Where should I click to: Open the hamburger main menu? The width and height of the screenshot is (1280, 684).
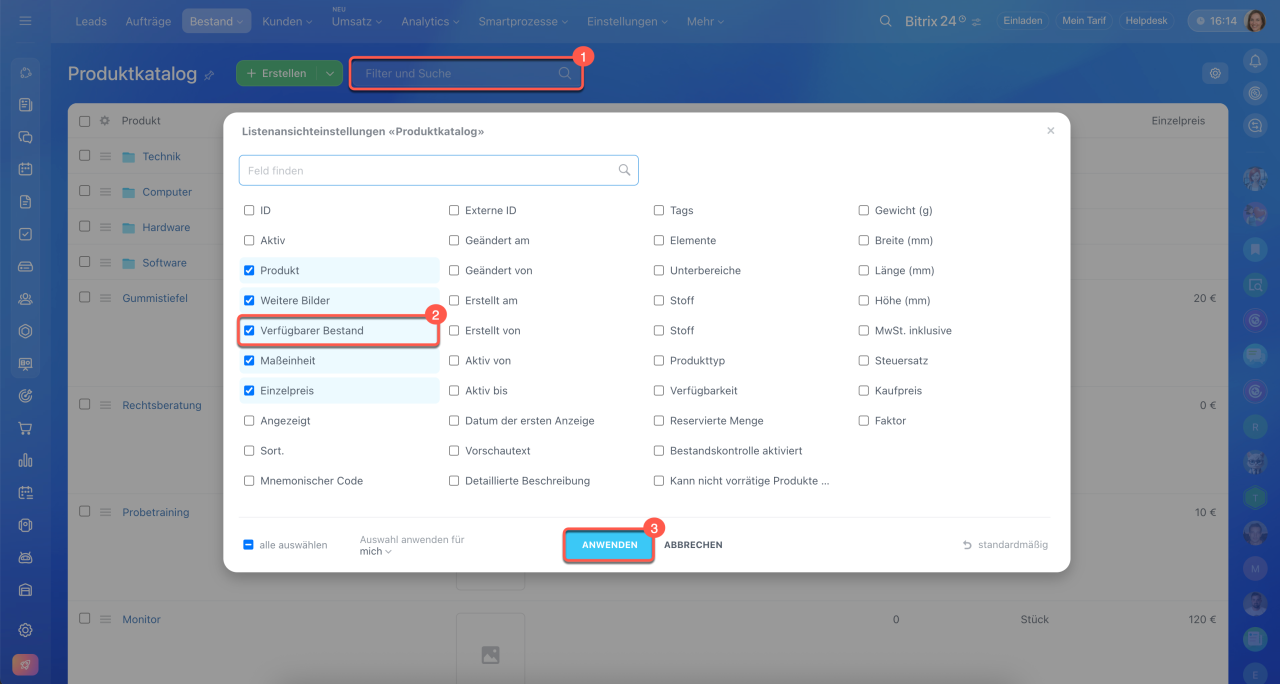coord(26,21)
